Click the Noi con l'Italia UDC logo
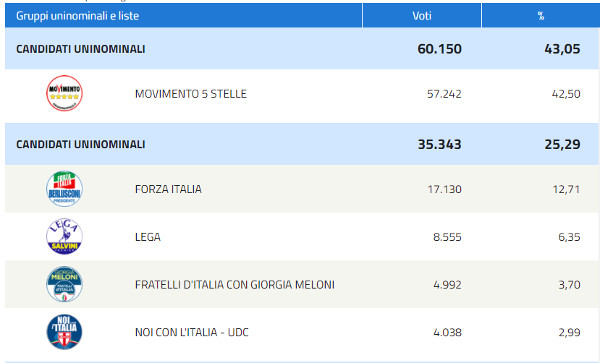Screen dimensions: 600x363 [x=64, y=332]
